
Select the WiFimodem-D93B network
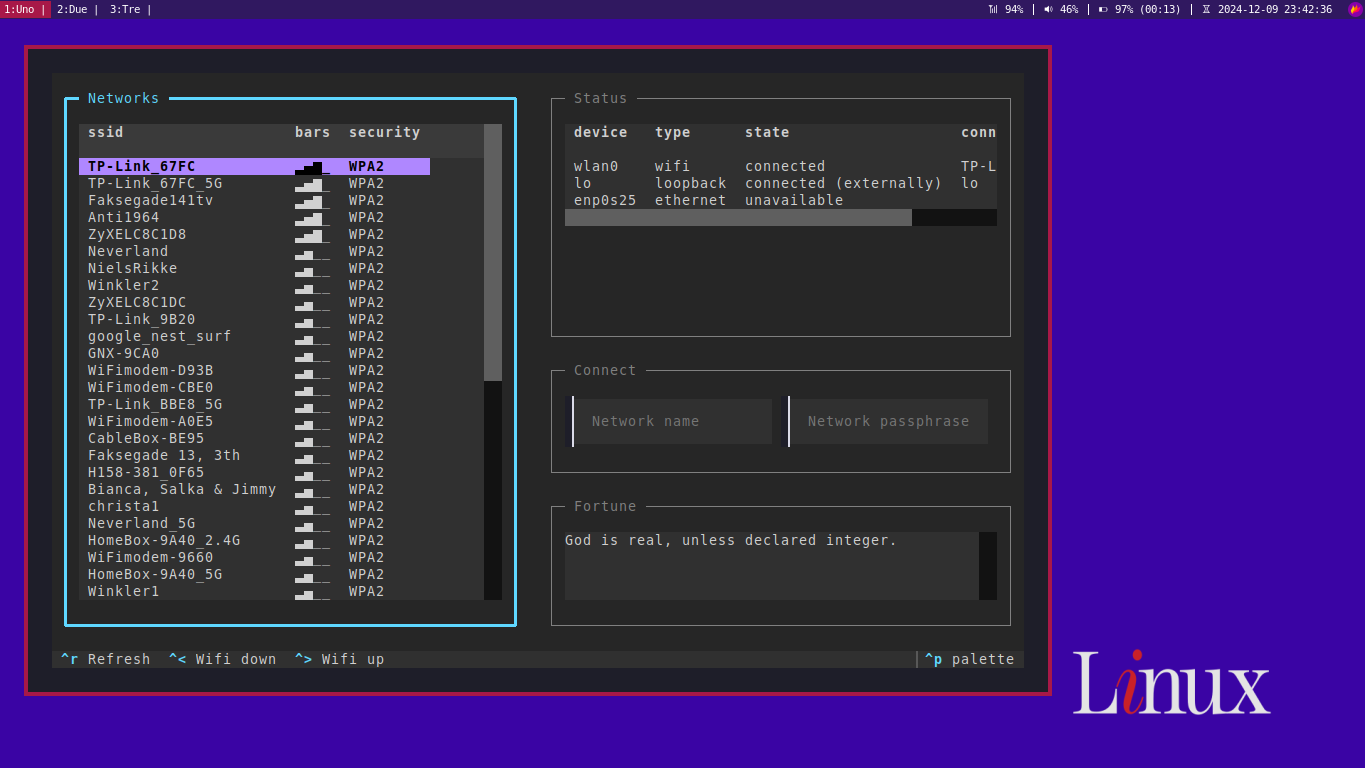tap(254, 370)
